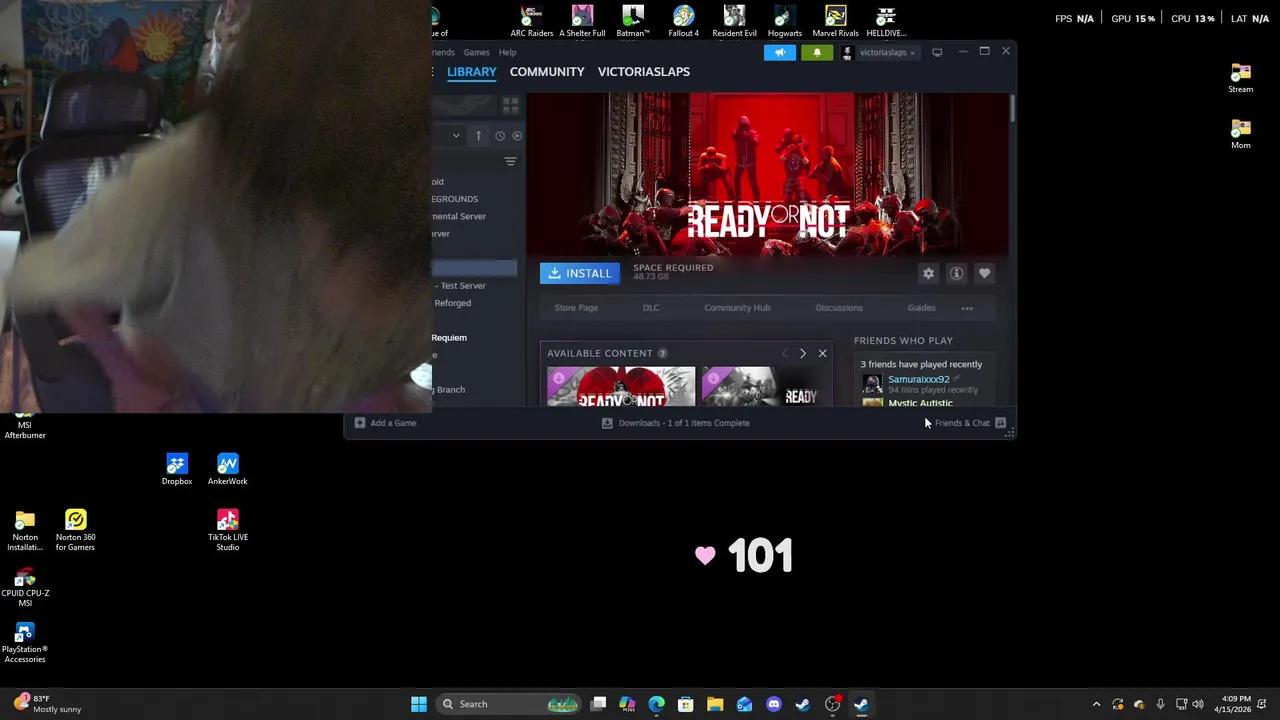Open the VICTORIASLAPS profile tab
This screenshot has height=720, width=1280.
tap(644, 72)
